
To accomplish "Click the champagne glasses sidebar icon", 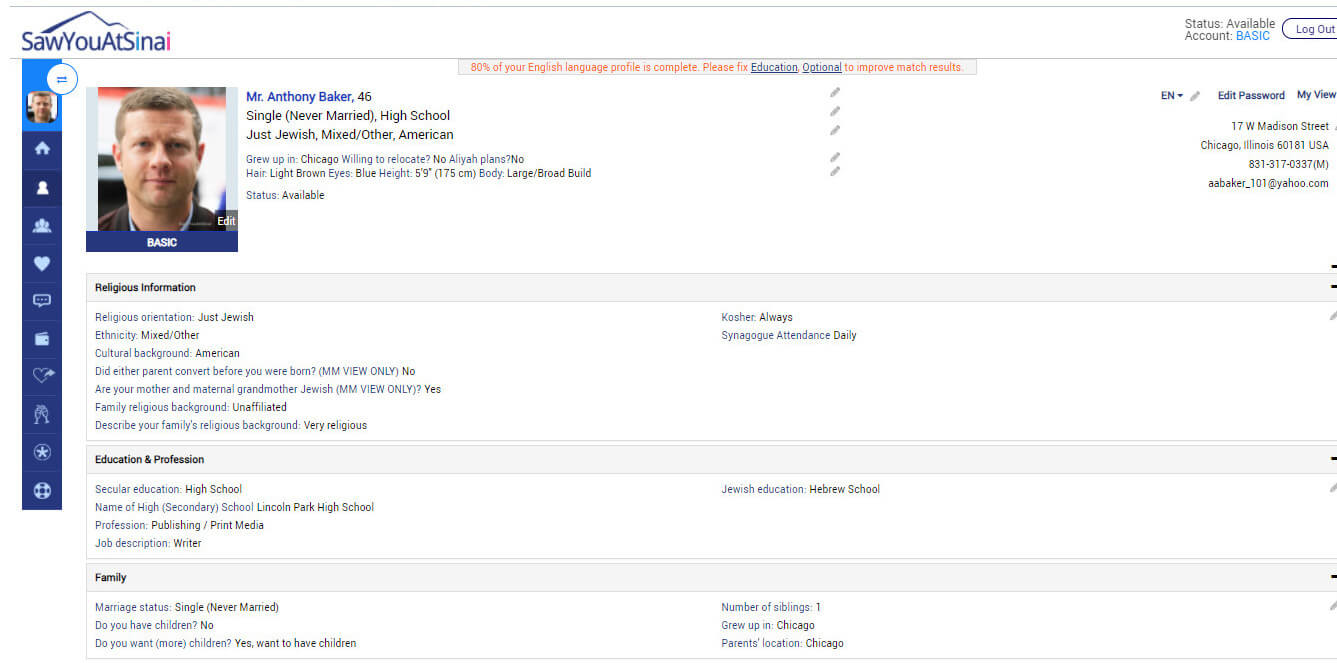I will (42, 413).
